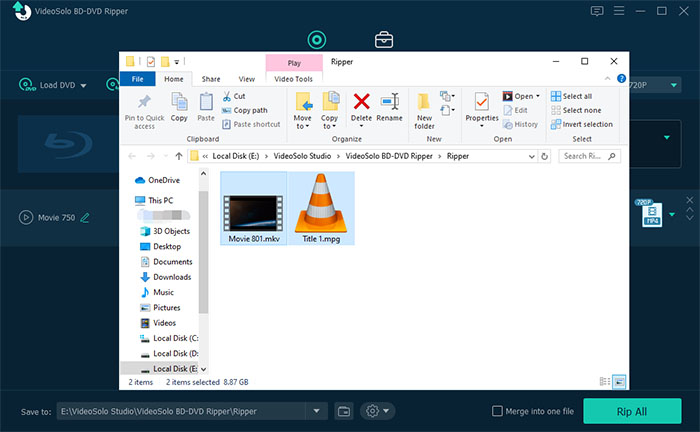Switch to the Share ribbon tab
The height and width of the screenshot is (432, 700).
coord(211,79)
